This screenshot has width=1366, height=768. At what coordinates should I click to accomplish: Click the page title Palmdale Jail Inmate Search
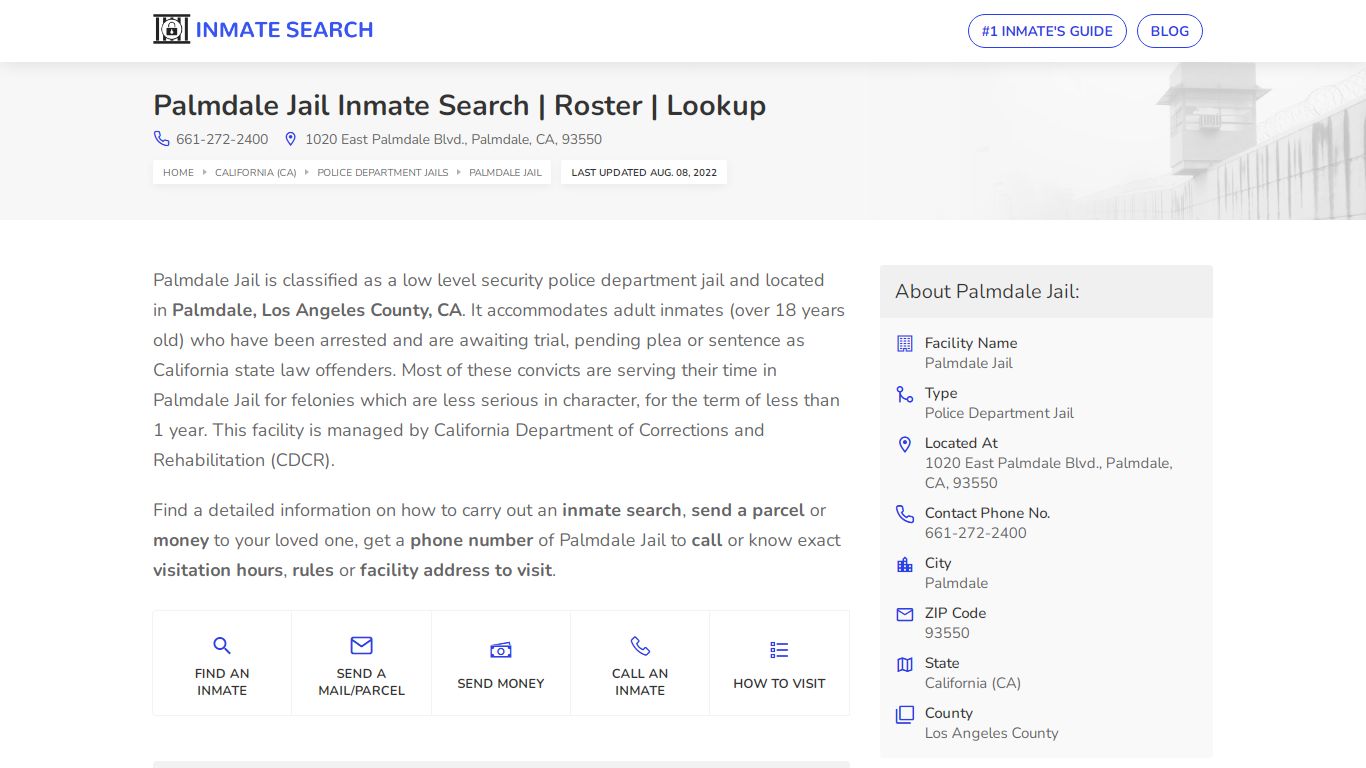(459, 105)
